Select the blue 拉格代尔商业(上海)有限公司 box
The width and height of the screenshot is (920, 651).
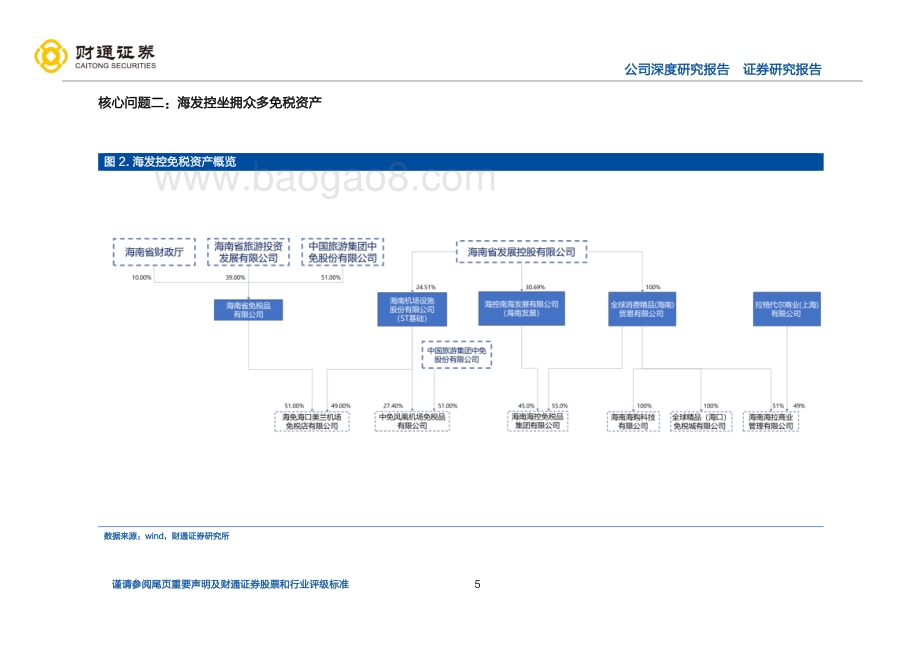pyautogui.click(x=787, y=309)
